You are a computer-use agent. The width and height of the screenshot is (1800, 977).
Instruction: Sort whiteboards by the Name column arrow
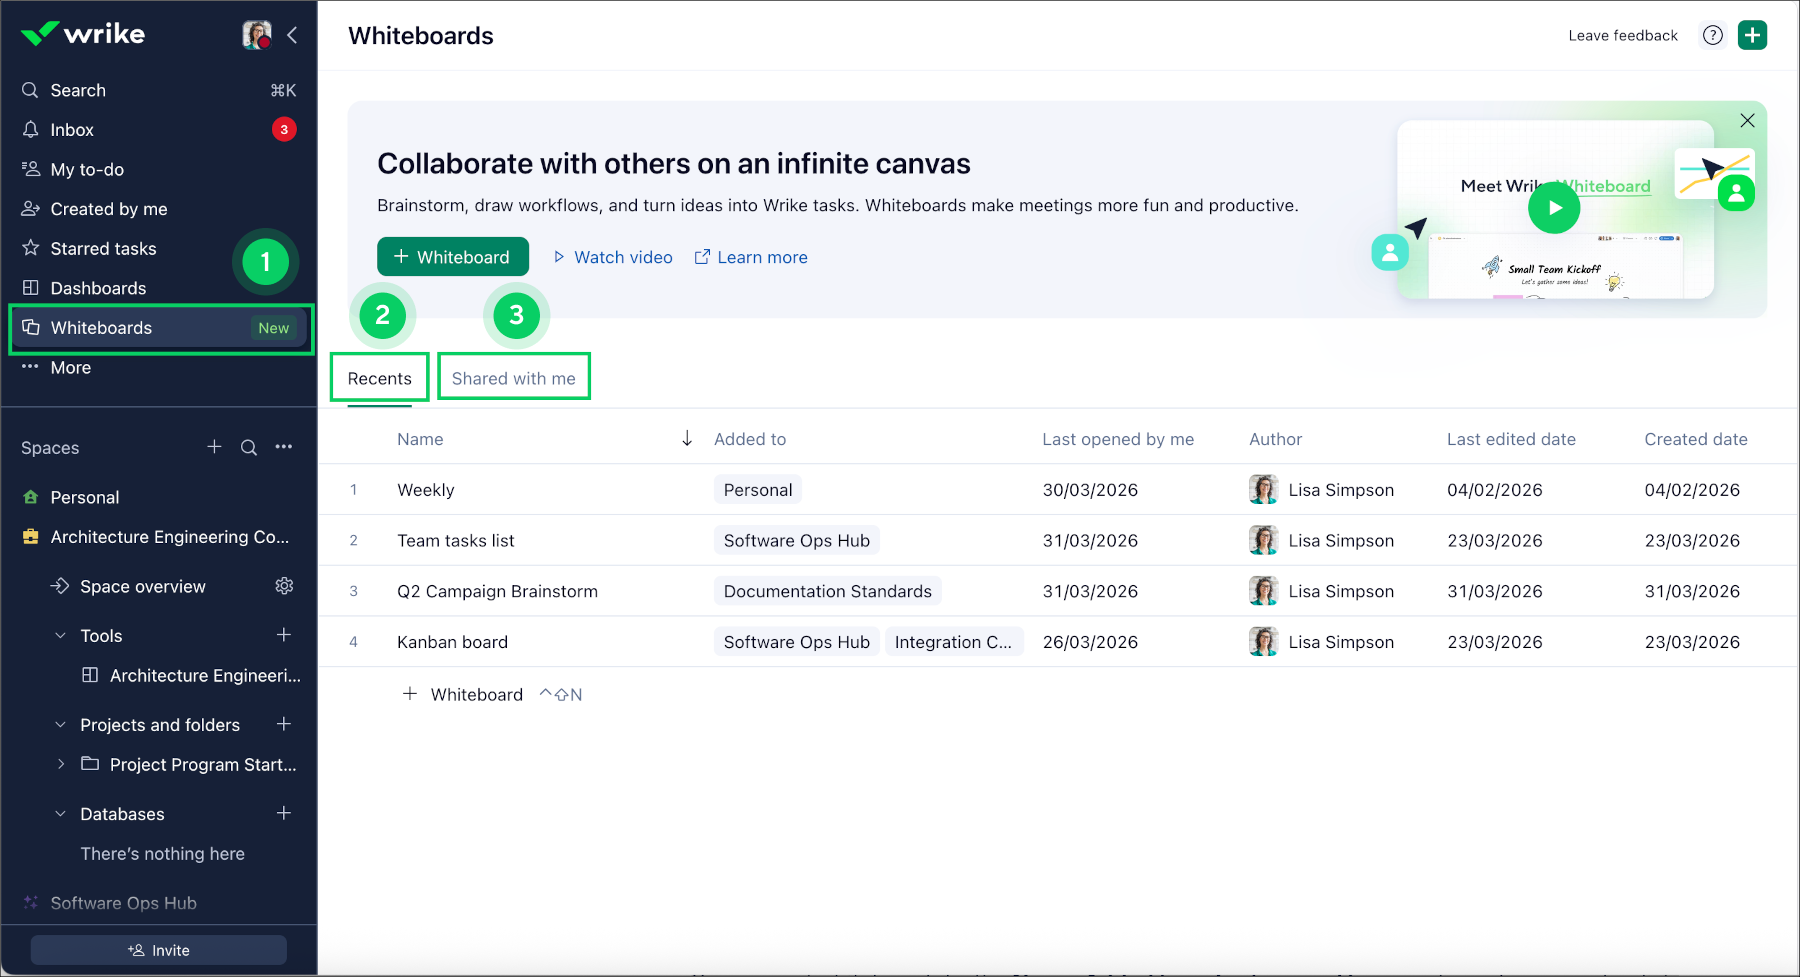click(687, 439)
